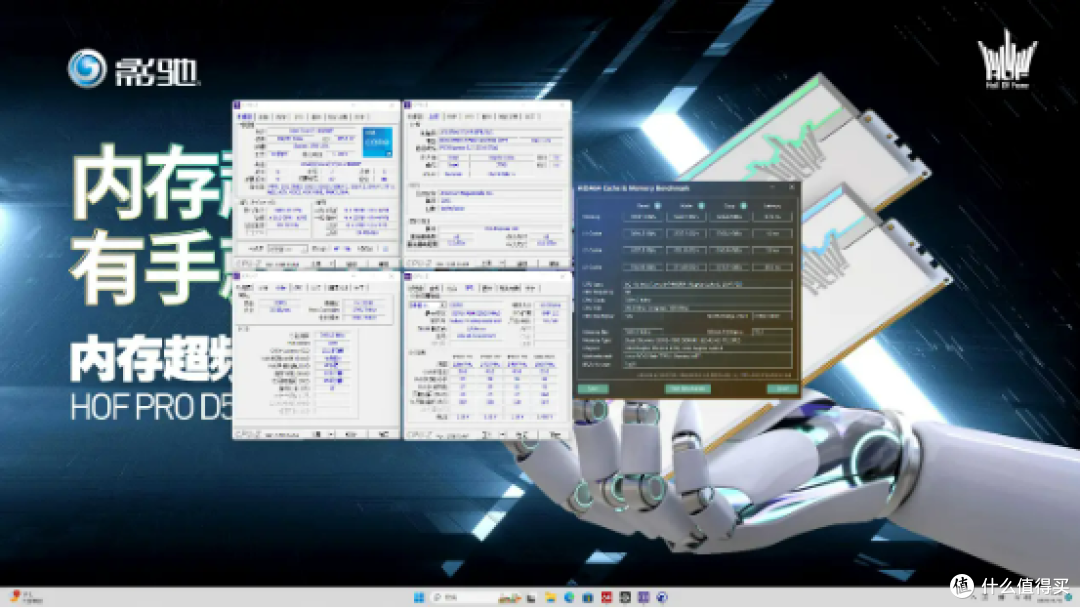The image size is (1080, 609).
Task: Click the Read column info icon in AIDA64
Action: [x=658, y=205]
